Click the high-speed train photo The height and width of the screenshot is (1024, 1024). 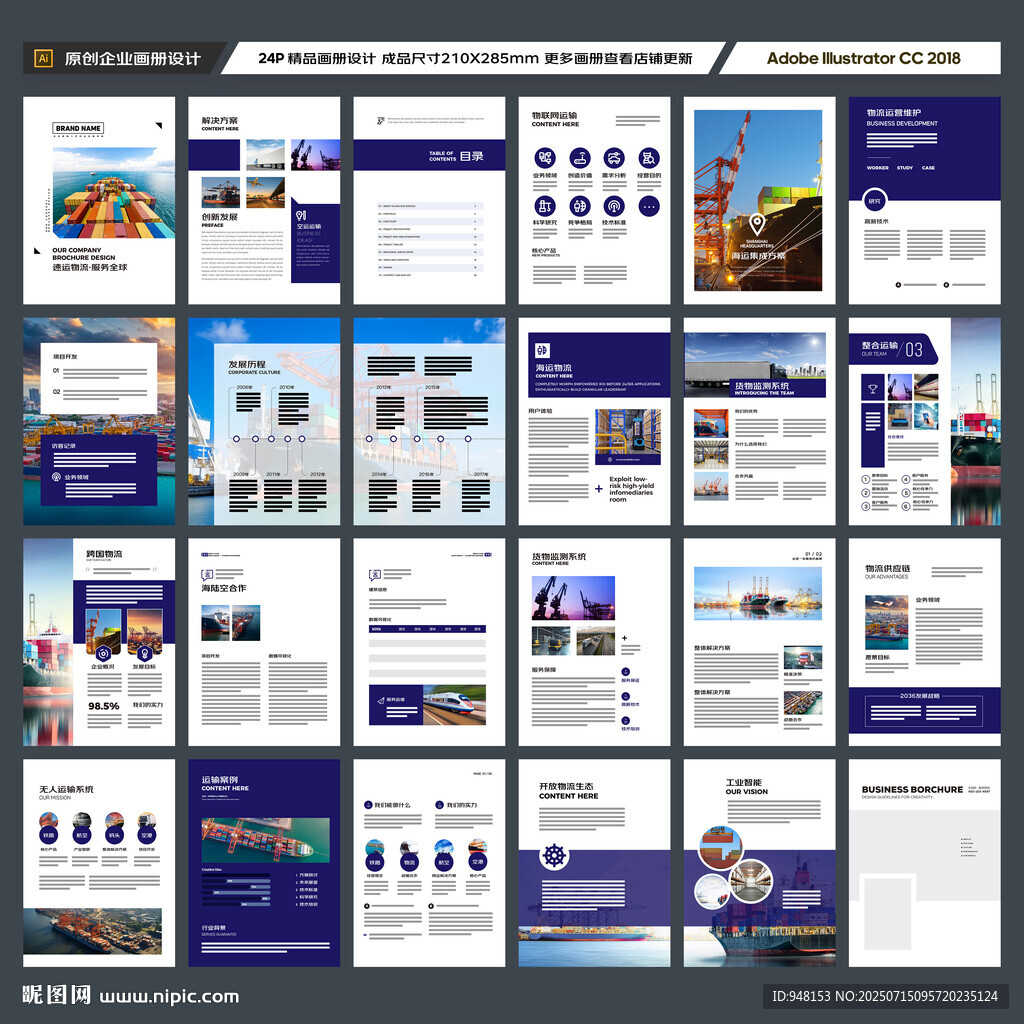click(455, 705)
